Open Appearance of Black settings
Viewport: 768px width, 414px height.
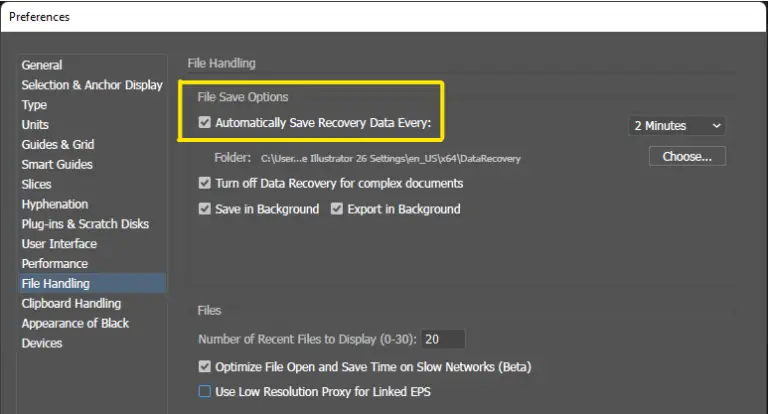pyautogui.click(x=75, y=323)
